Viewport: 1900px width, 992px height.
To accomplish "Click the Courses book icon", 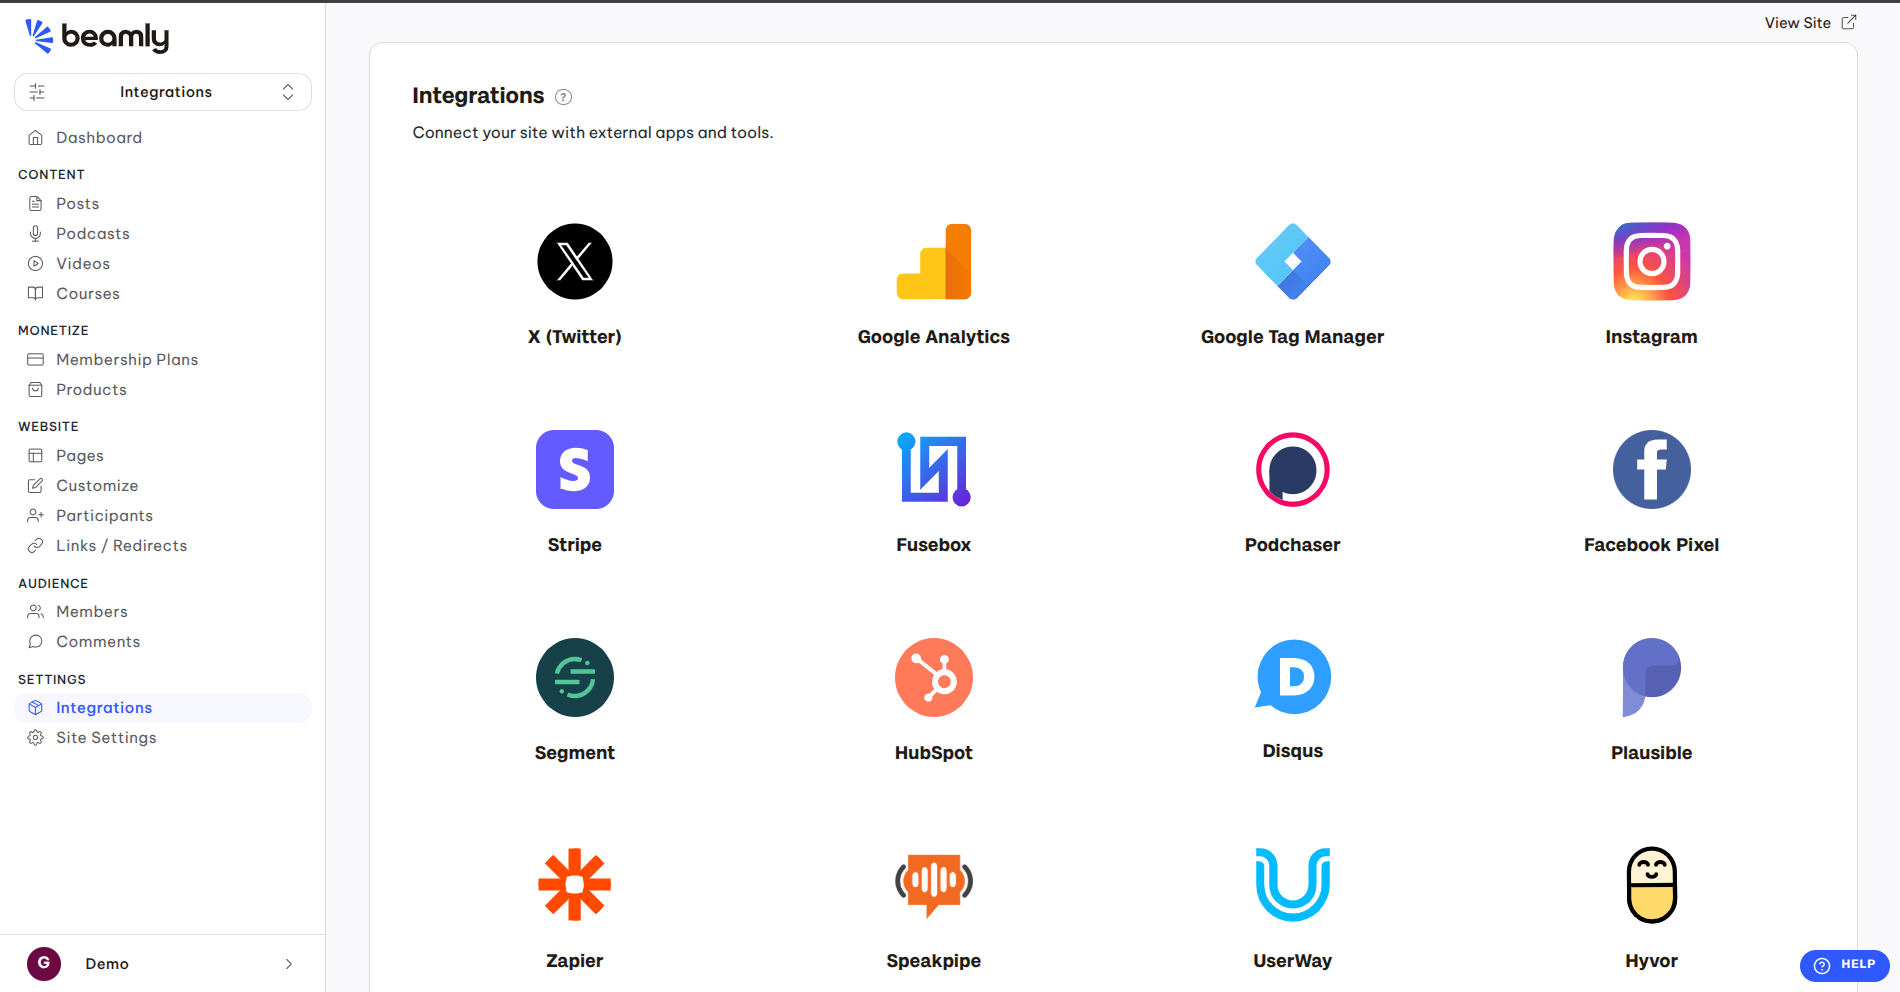I will 36,293.
